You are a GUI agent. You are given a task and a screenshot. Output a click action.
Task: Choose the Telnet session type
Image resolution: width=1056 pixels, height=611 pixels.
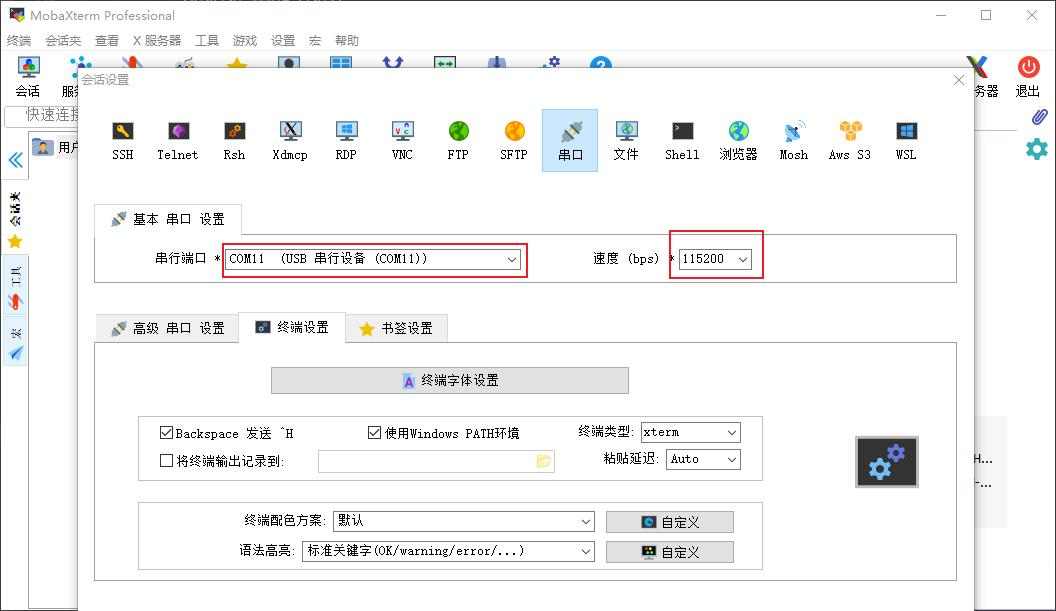pos(178,141)
